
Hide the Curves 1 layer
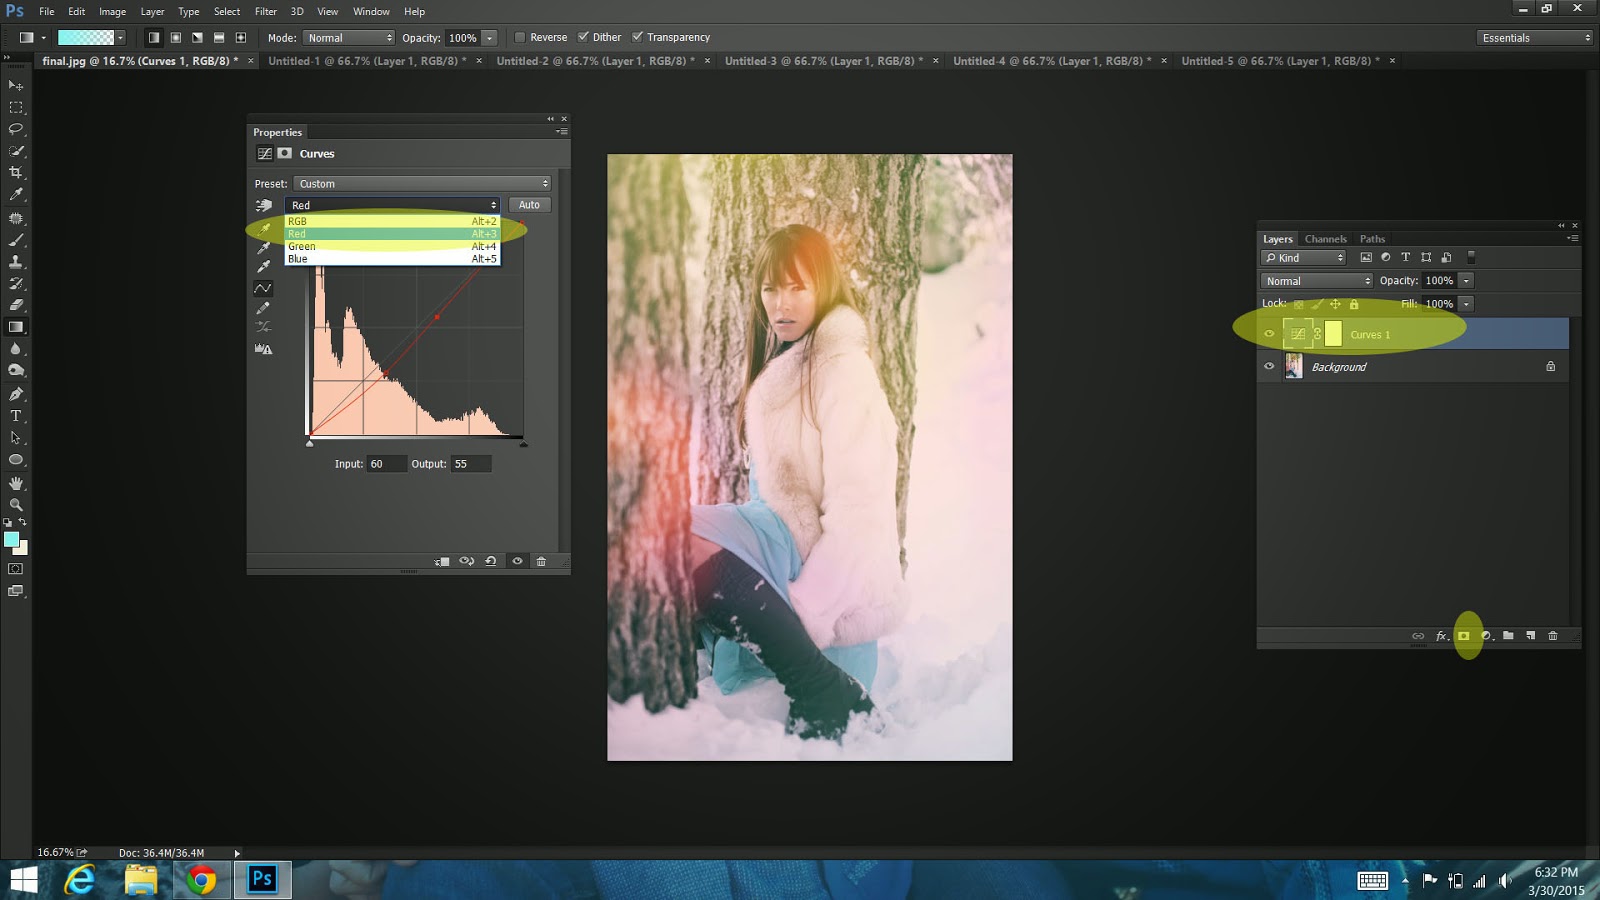pos(1270,334)
